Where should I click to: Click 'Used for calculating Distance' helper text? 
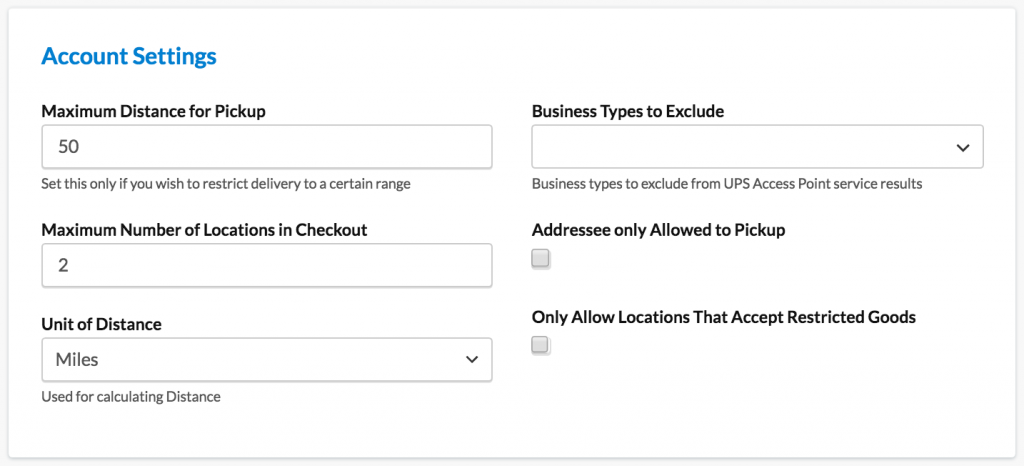pyautogui.click(x=131, y=397)
